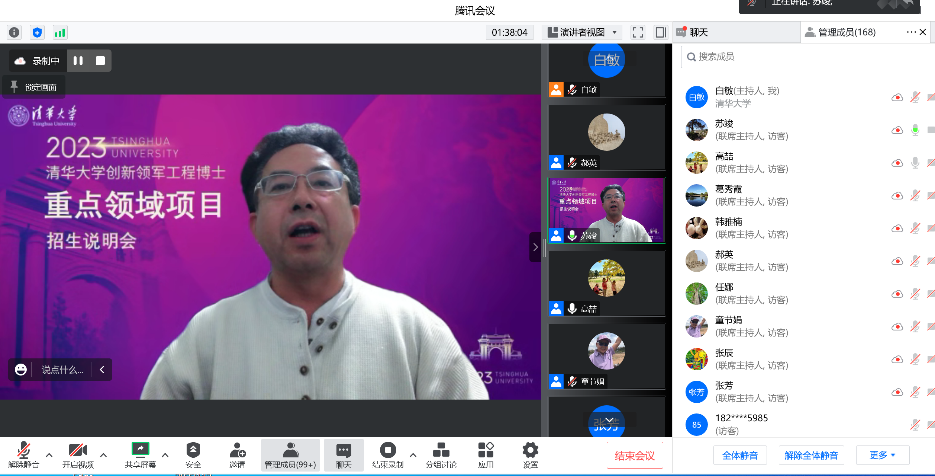Open the 更多 dropdown in members panel
Viewport: 935px width, 476px height.
883,455
